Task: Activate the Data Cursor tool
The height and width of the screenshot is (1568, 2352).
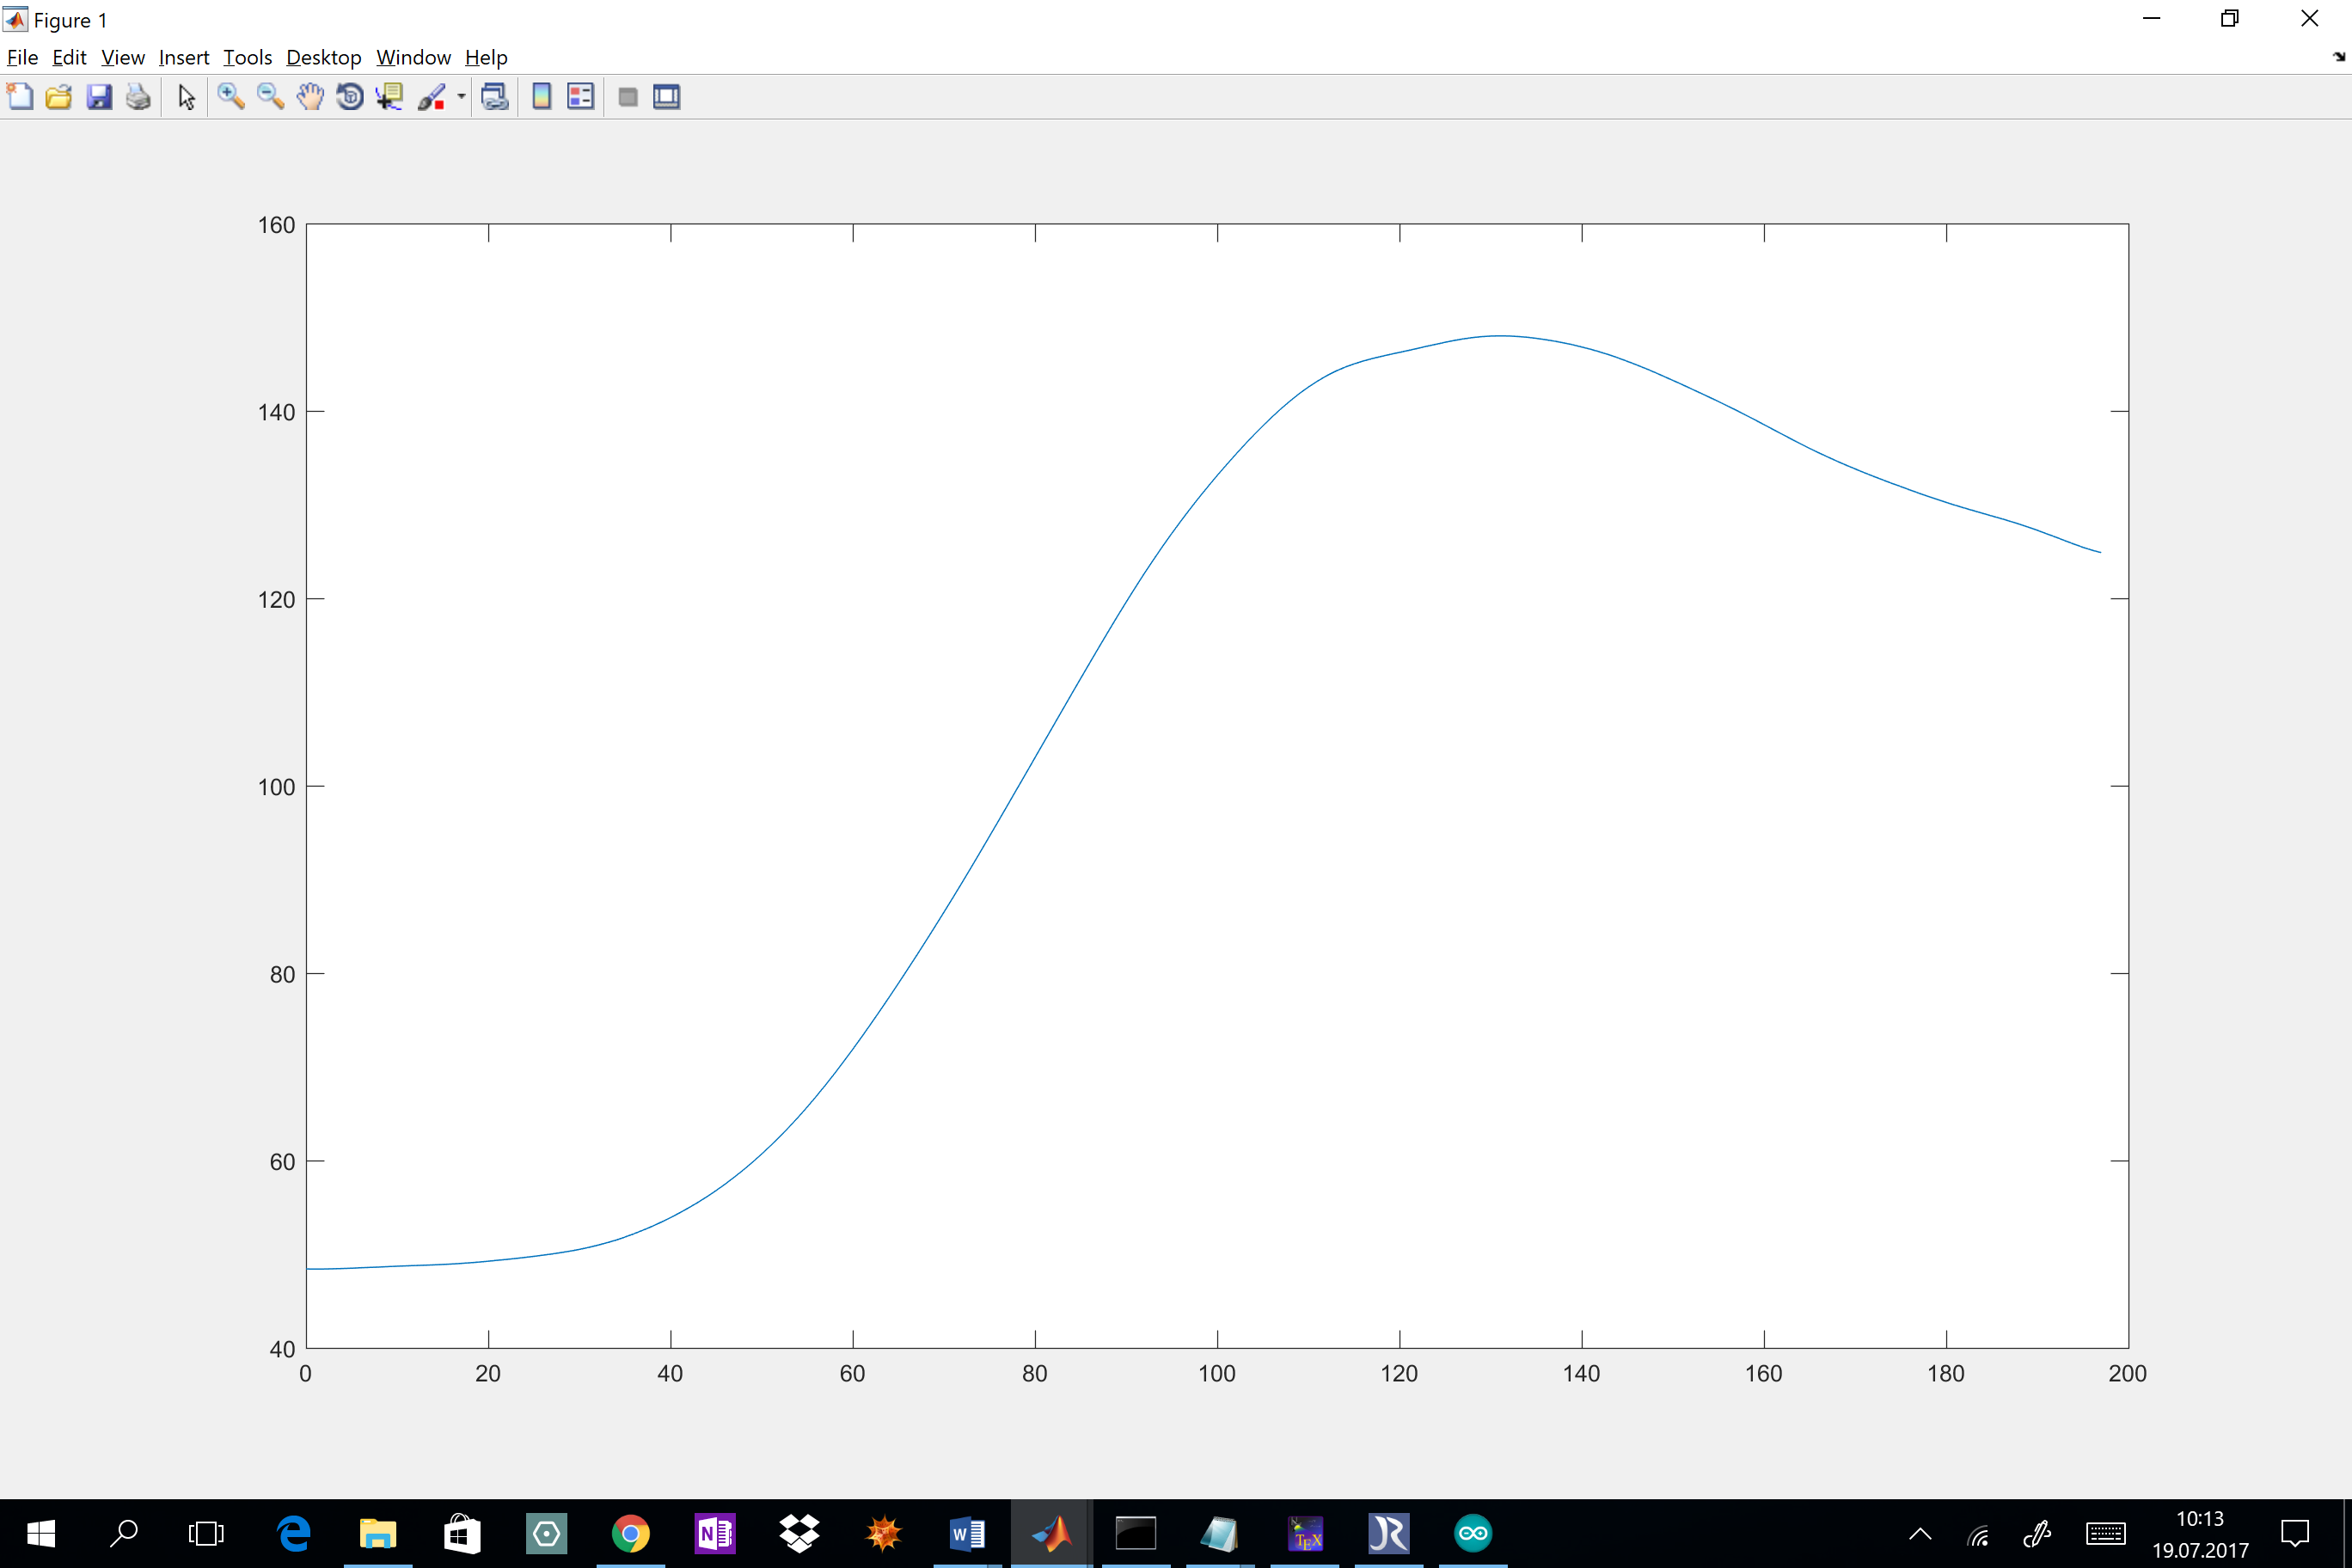Action: [x=389, y=97]
